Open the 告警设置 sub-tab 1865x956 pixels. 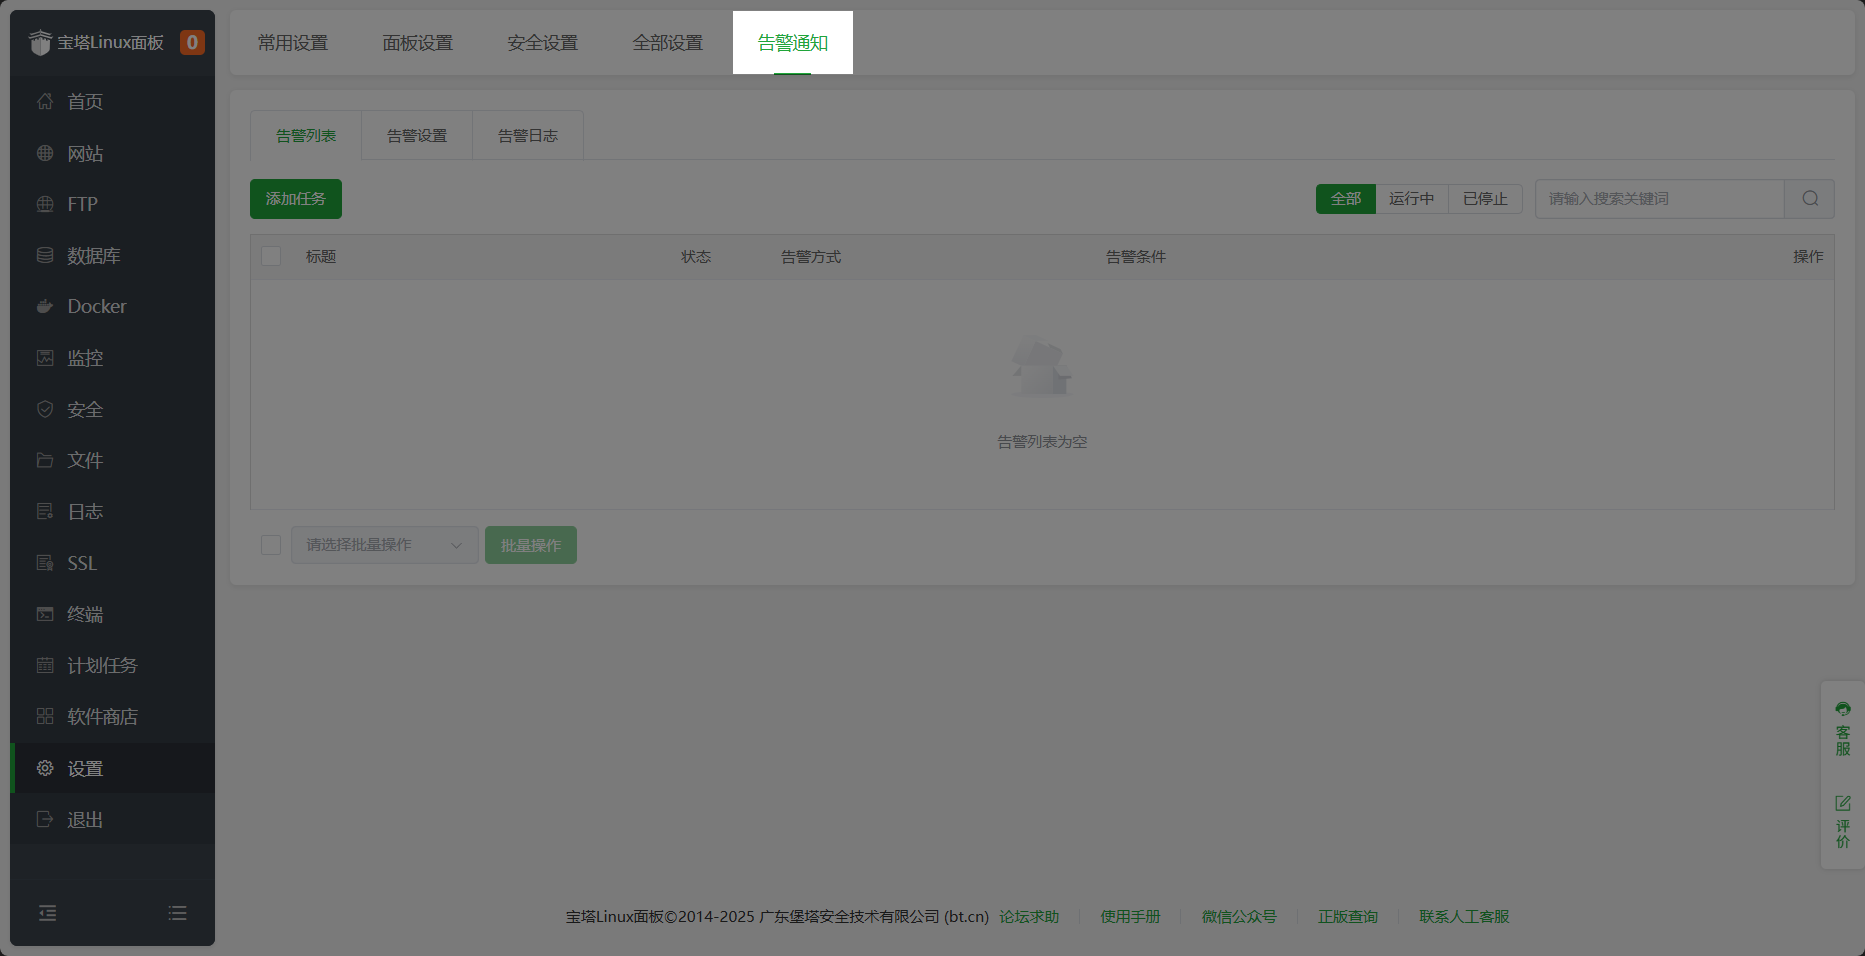pos(416,135)
